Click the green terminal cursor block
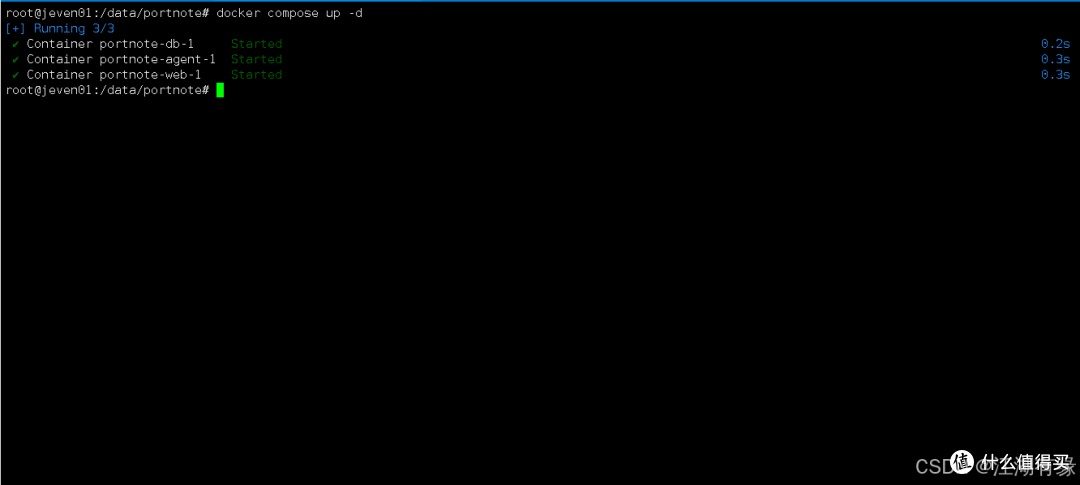Viewport: 1080px width, 485px height. 220,90
